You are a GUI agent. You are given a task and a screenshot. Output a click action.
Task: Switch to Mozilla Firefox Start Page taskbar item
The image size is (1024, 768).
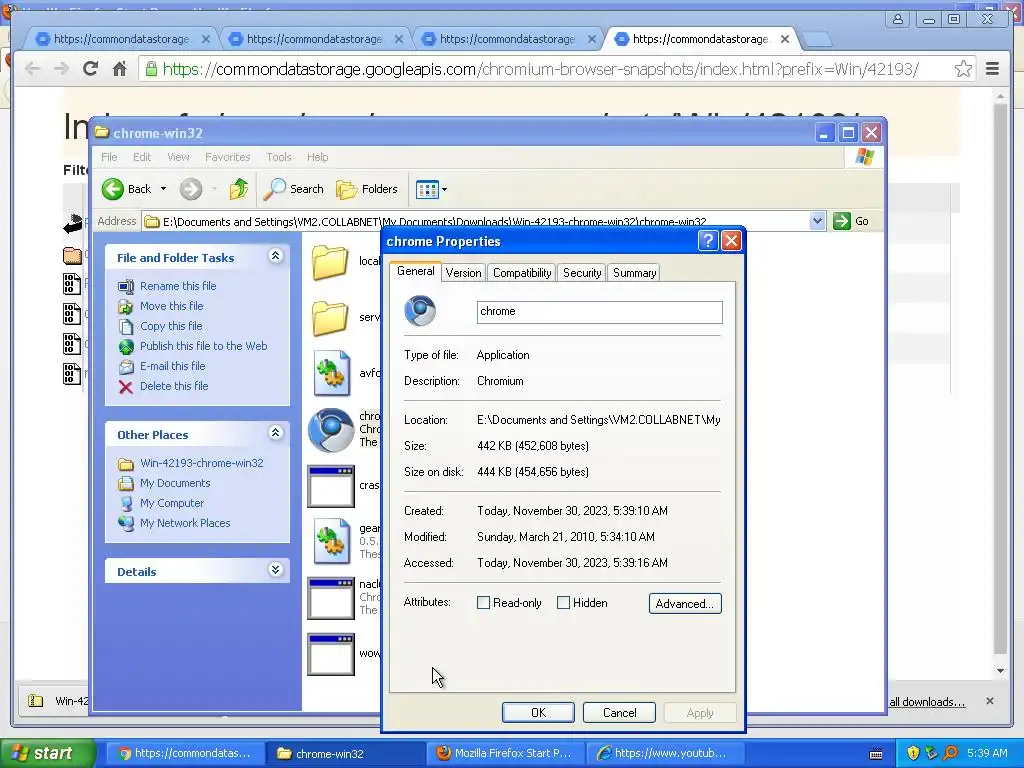coord(505,753)
